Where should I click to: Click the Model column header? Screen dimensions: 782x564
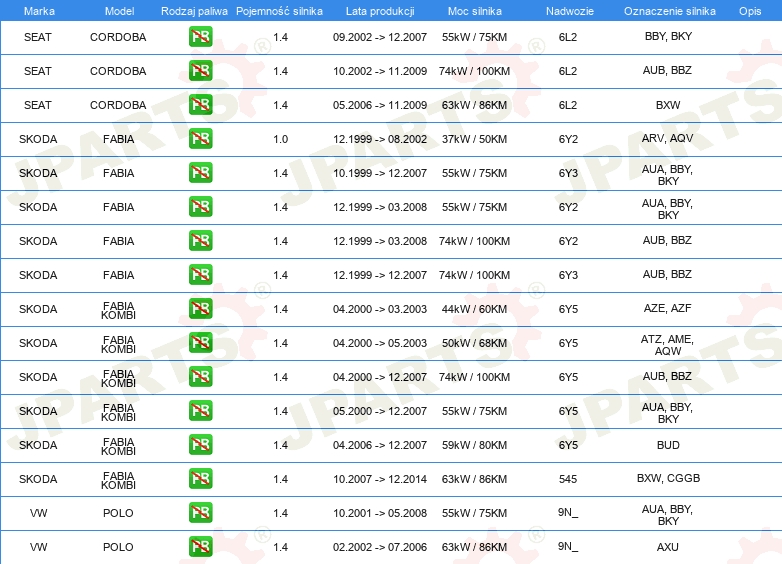click(119, 11)
